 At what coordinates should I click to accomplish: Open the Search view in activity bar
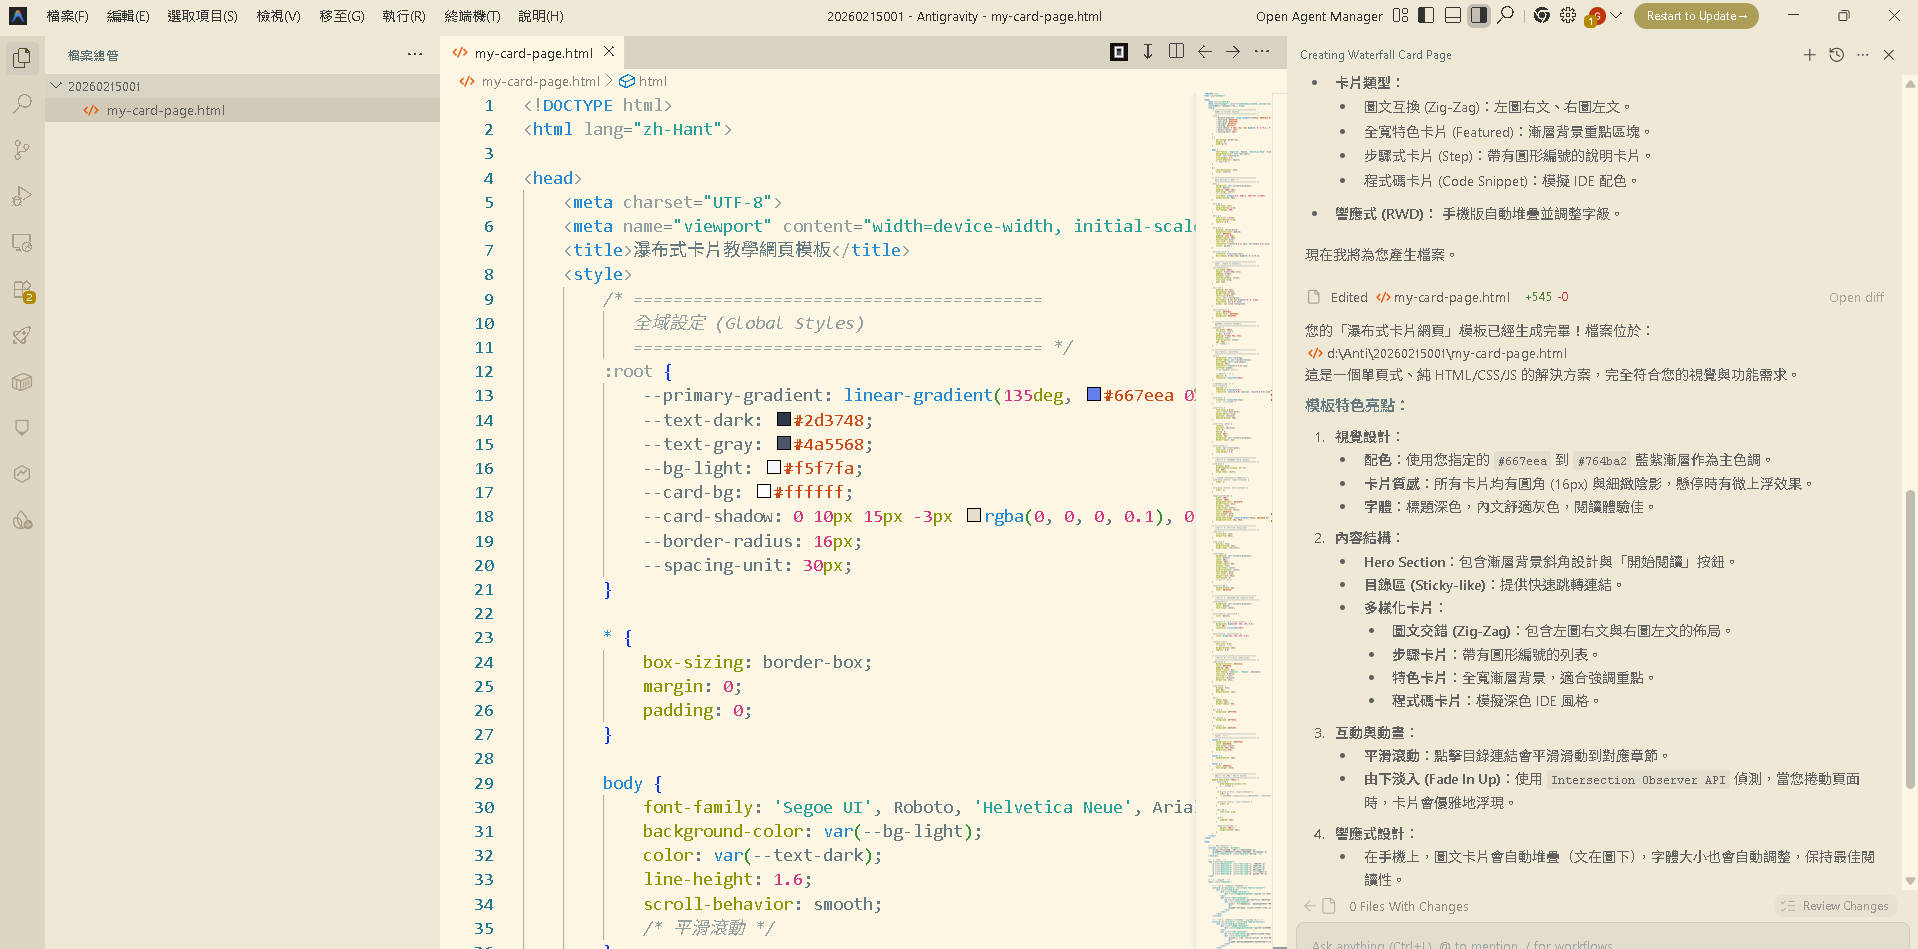(22, 104)
